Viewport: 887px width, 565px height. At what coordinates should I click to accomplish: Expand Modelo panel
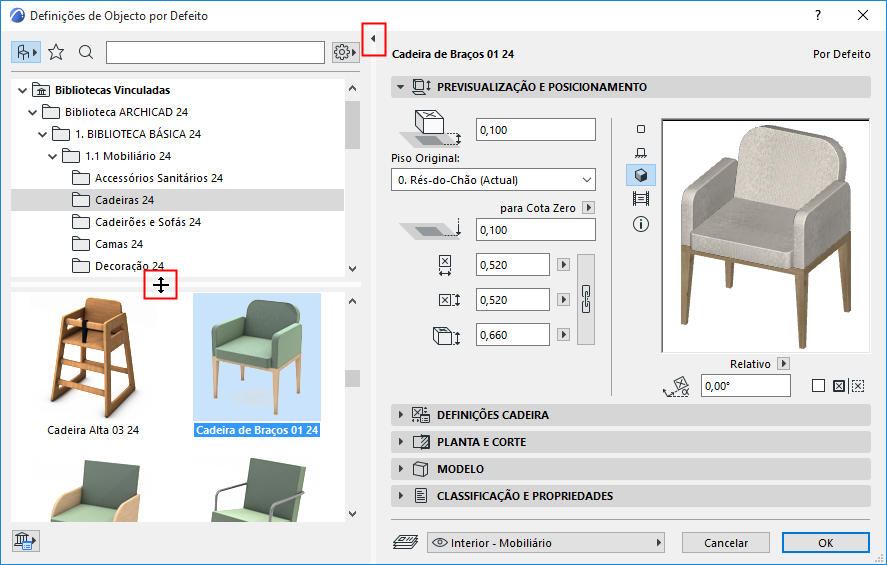pos(401,469)
